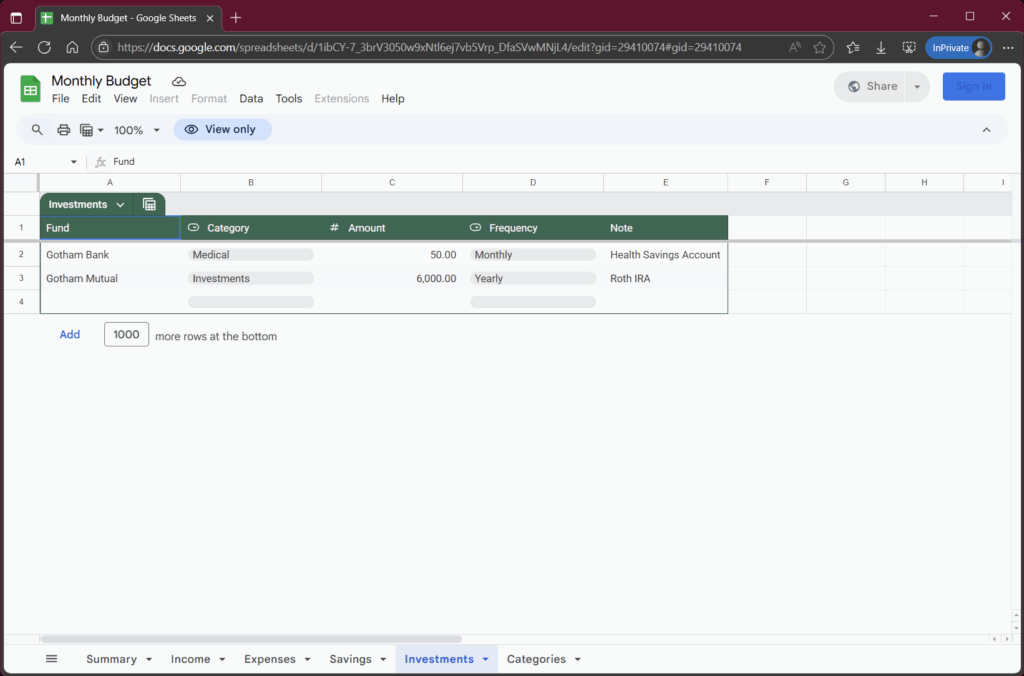Add this page to favorites star
Viewport: 1024px width, 676px height.
click(x=820, y=48)
